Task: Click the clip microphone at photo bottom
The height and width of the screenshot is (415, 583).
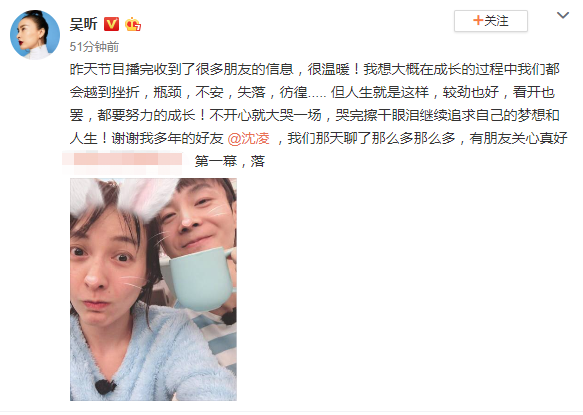Action: click(x=105, y=387)
